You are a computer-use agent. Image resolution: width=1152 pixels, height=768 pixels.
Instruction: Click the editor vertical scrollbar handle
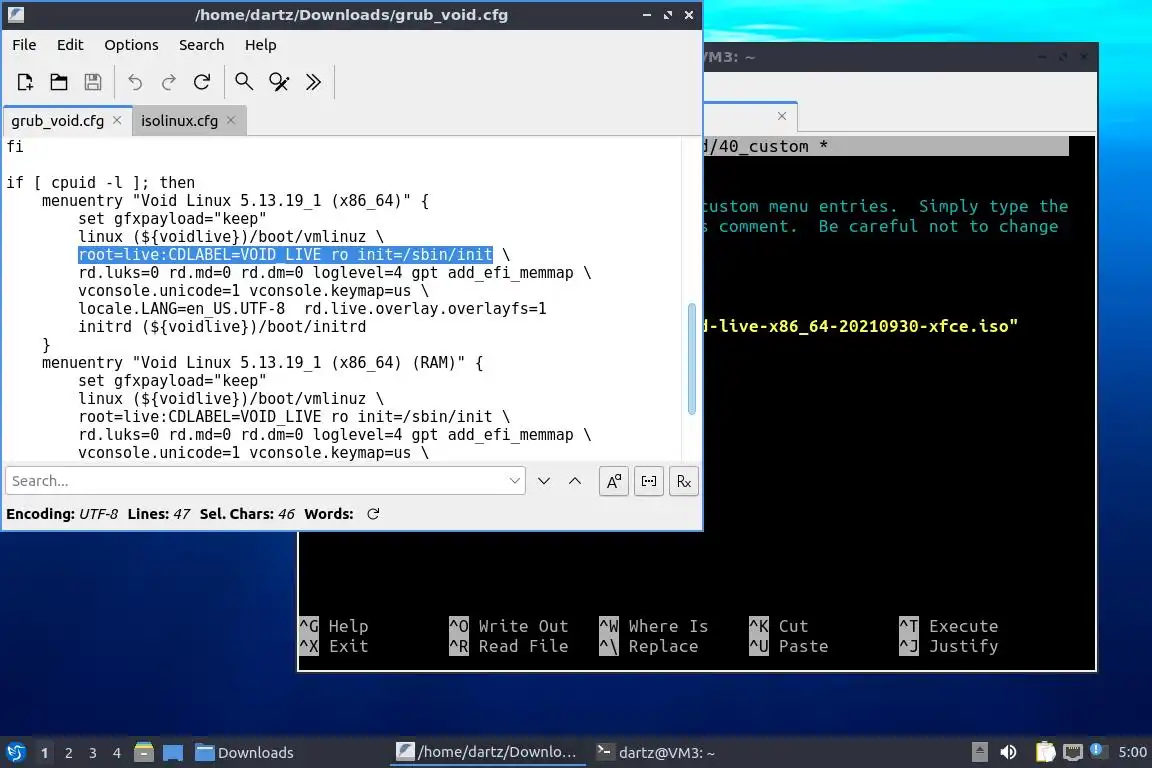pos(691,359)
